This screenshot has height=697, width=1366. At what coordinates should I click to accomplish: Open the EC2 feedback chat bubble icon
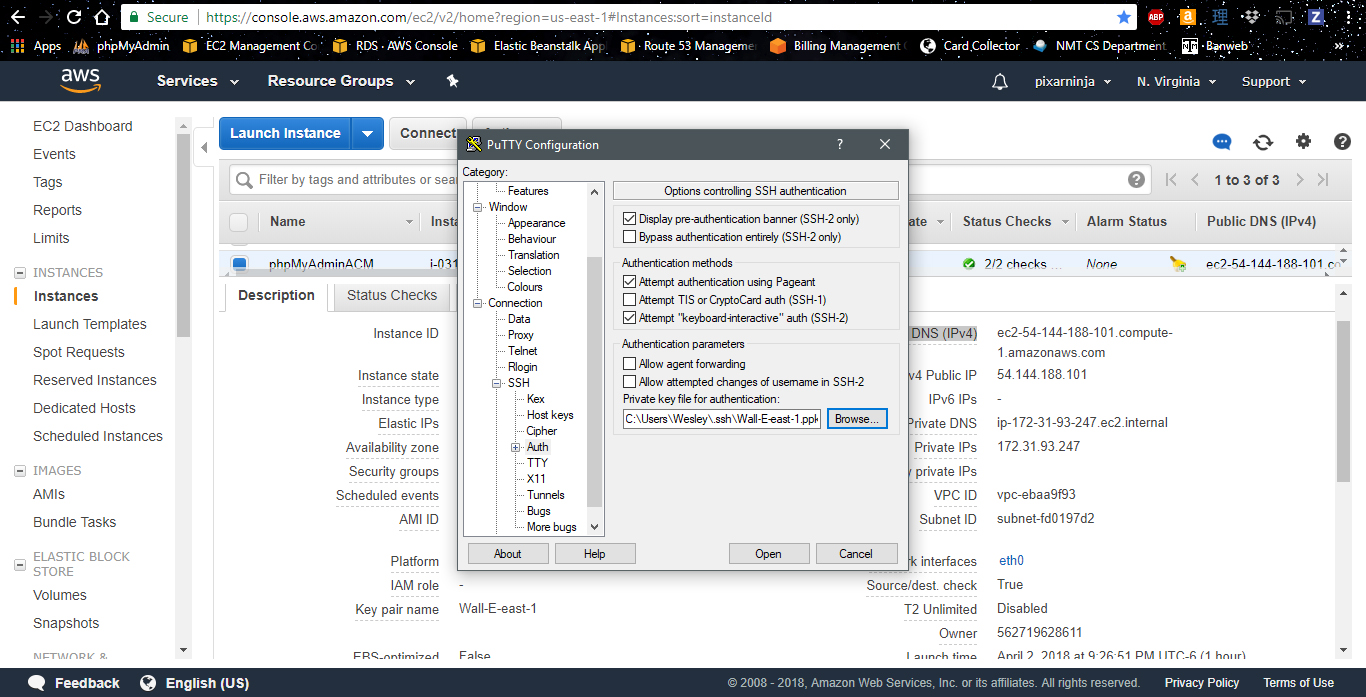[x=1222, y=142]
